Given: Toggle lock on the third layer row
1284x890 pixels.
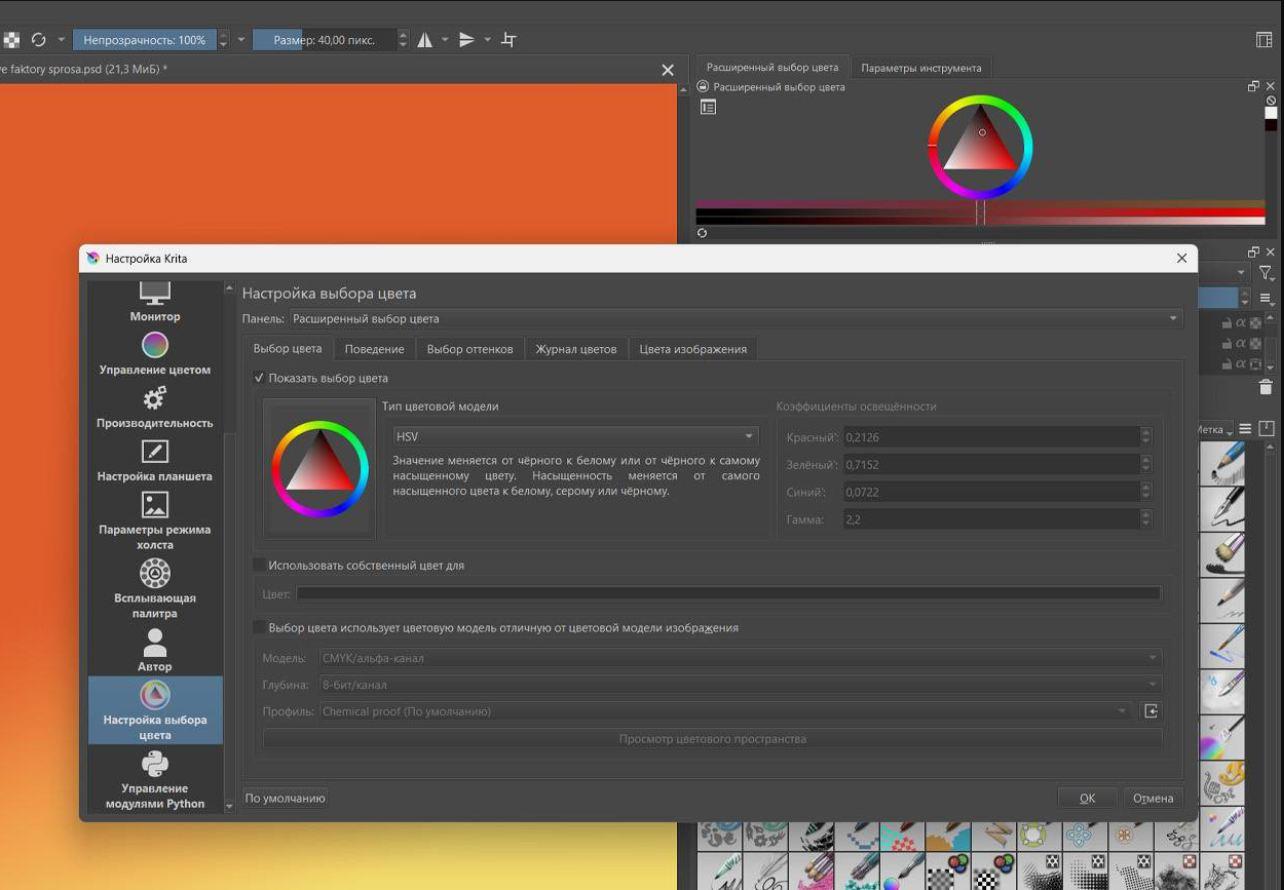Looking at the screenshot, I should click(1226, 365).
